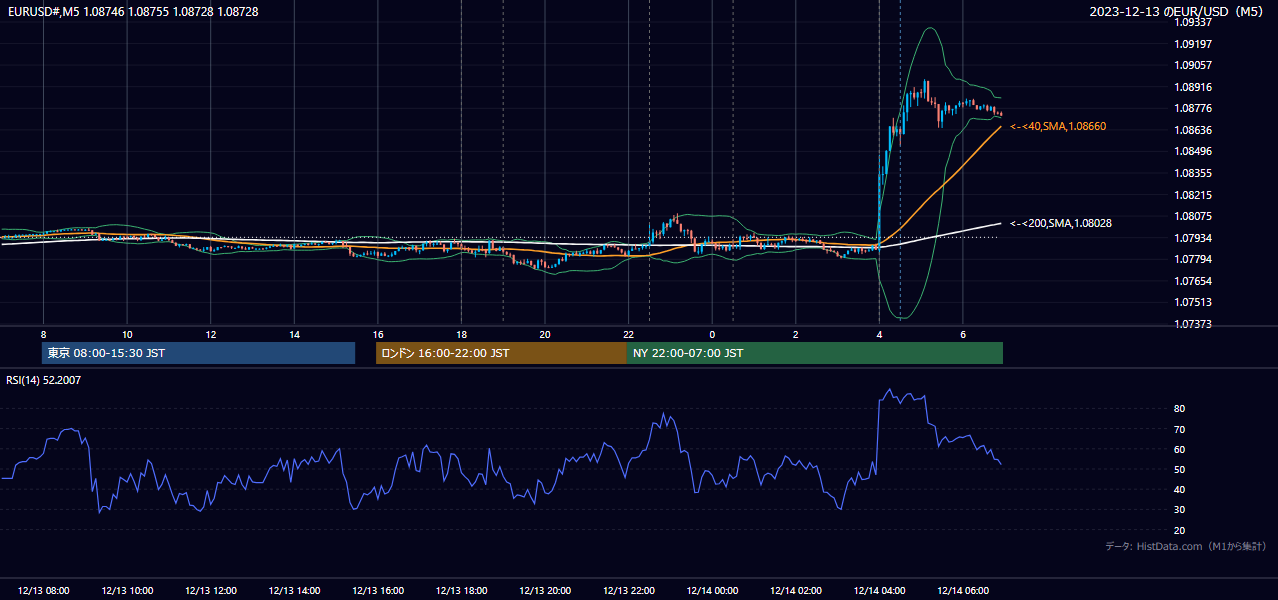Click RSI axis level 20

click(x=1180, y=530)
